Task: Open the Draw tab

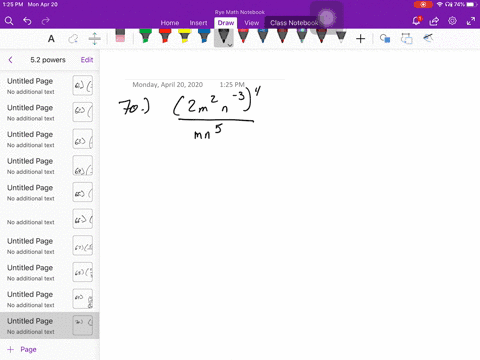Action: pyautogui.click(x=226, y=23)
